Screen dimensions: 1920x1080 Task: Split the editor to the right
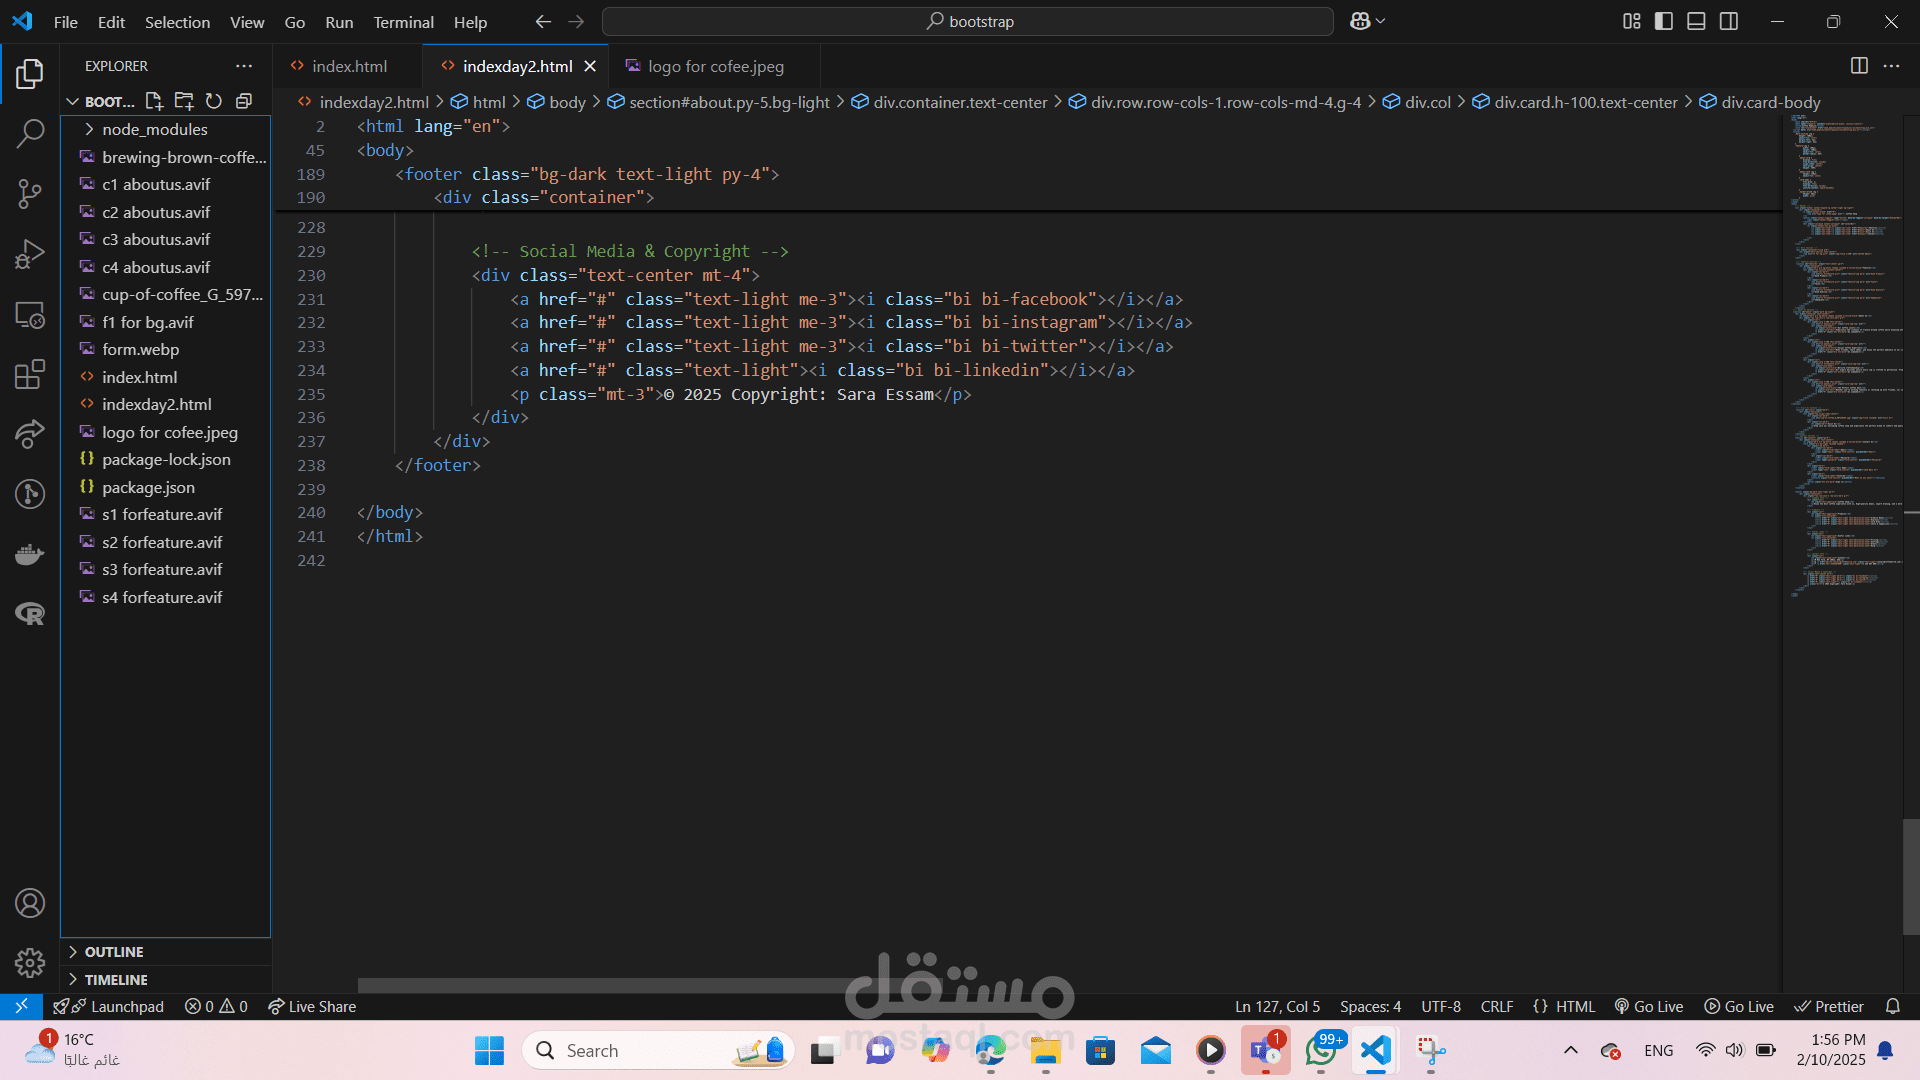pyautogui.click(x=1859, y=66)
